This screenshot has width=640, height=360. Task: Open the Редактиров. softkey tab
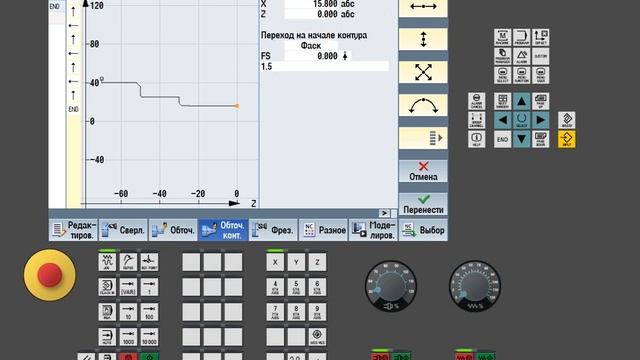(73, 230)
